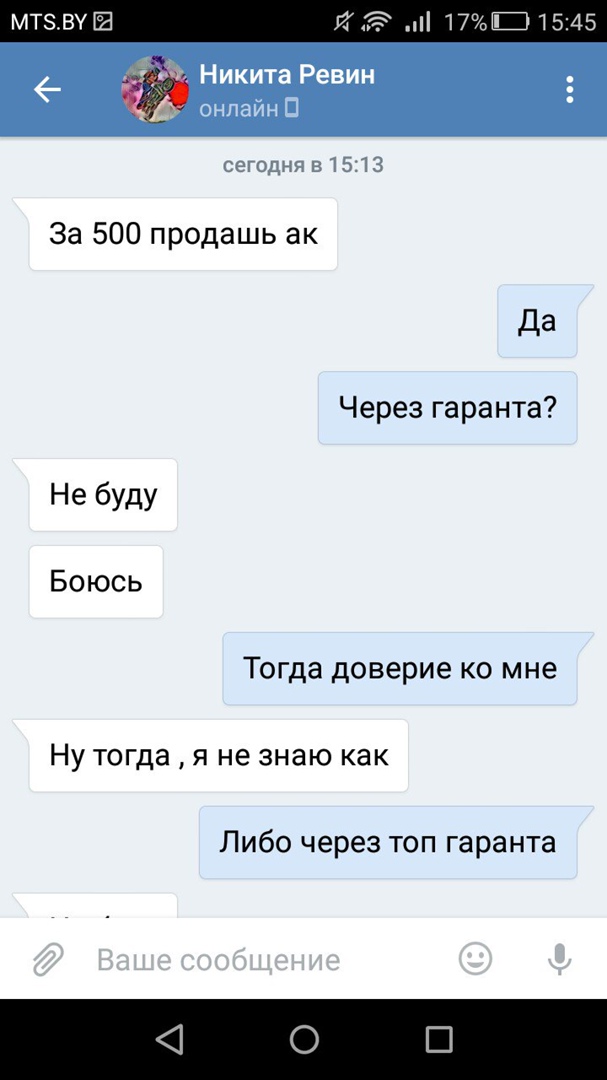The width and height of the screenshot is (607, 1080).
Task: Click the Никита Ревин name in the header
Action: pyautogui.click(x=287, y=74)
